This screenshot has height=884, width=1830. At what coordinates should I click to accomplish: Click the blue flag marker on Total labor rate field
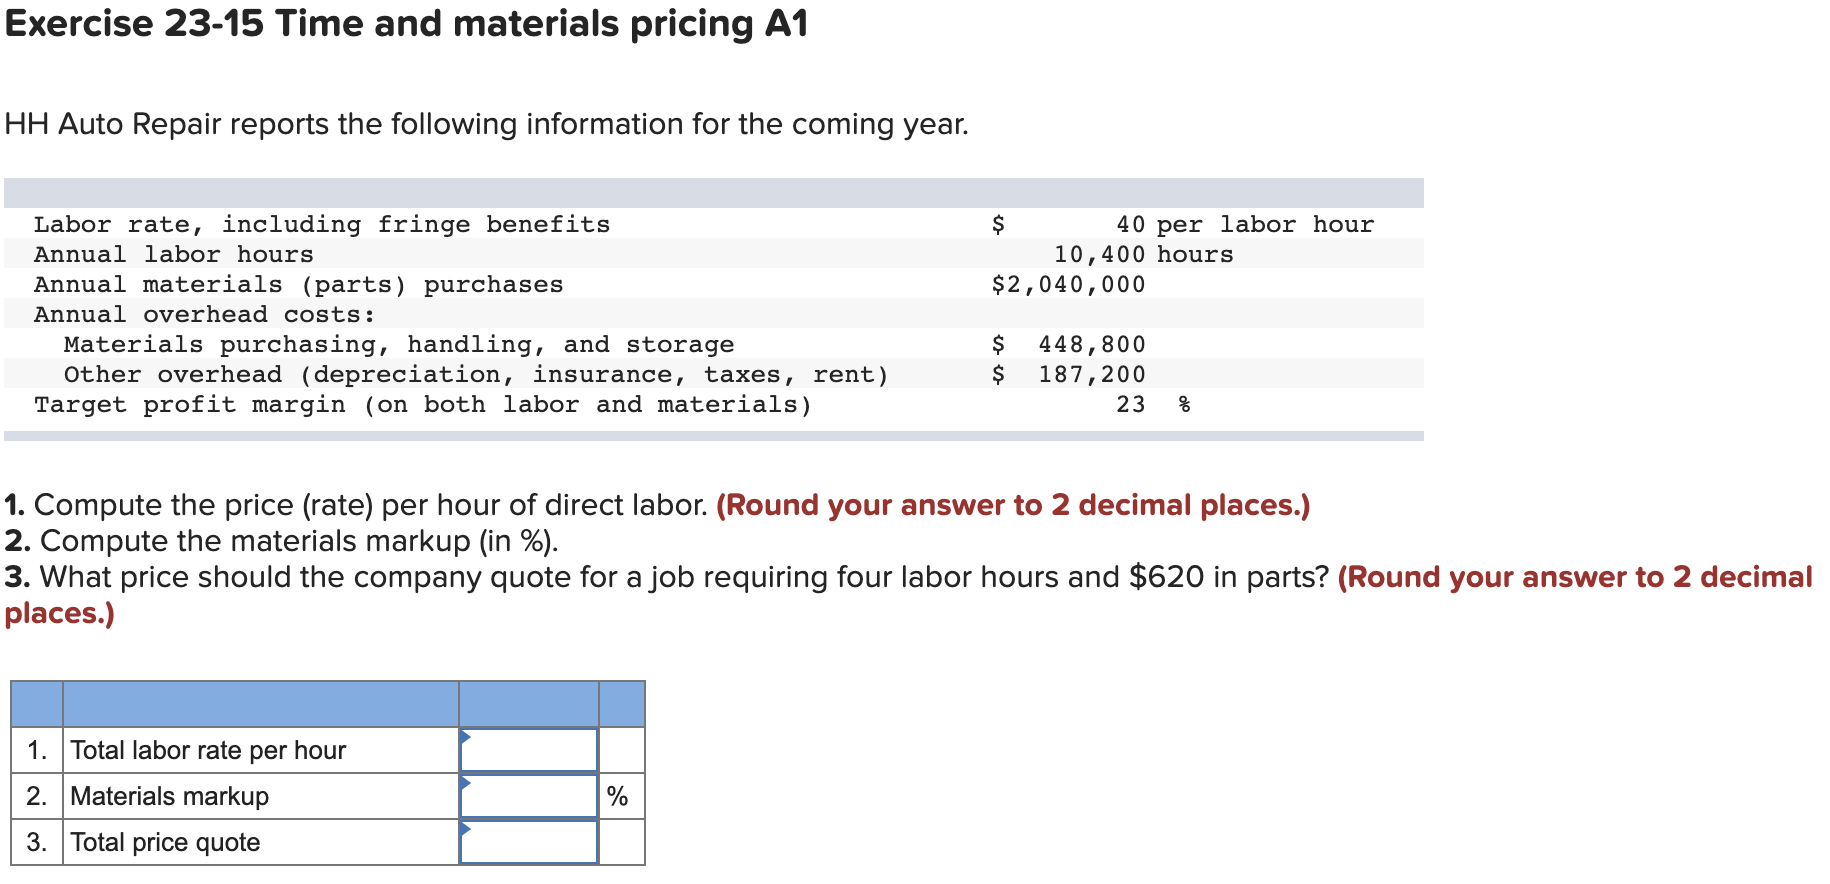point(466,738)
